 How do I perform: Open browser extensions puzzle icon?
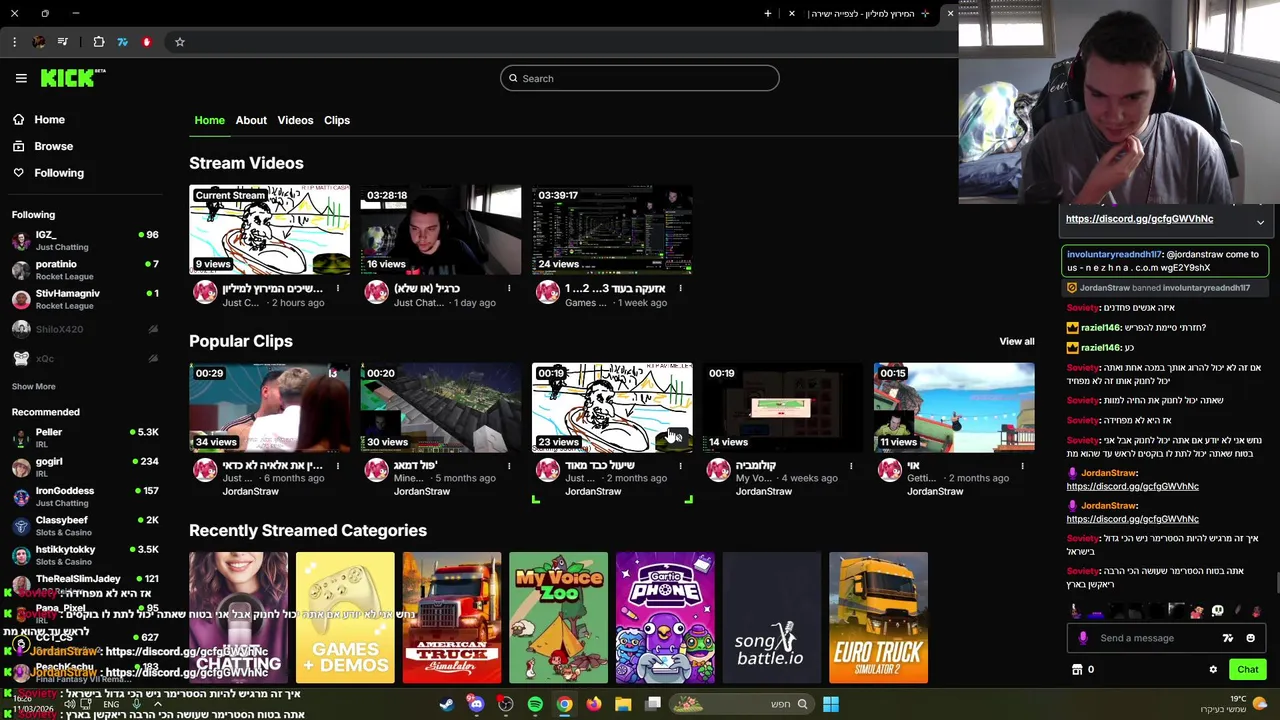coord(99,42)
